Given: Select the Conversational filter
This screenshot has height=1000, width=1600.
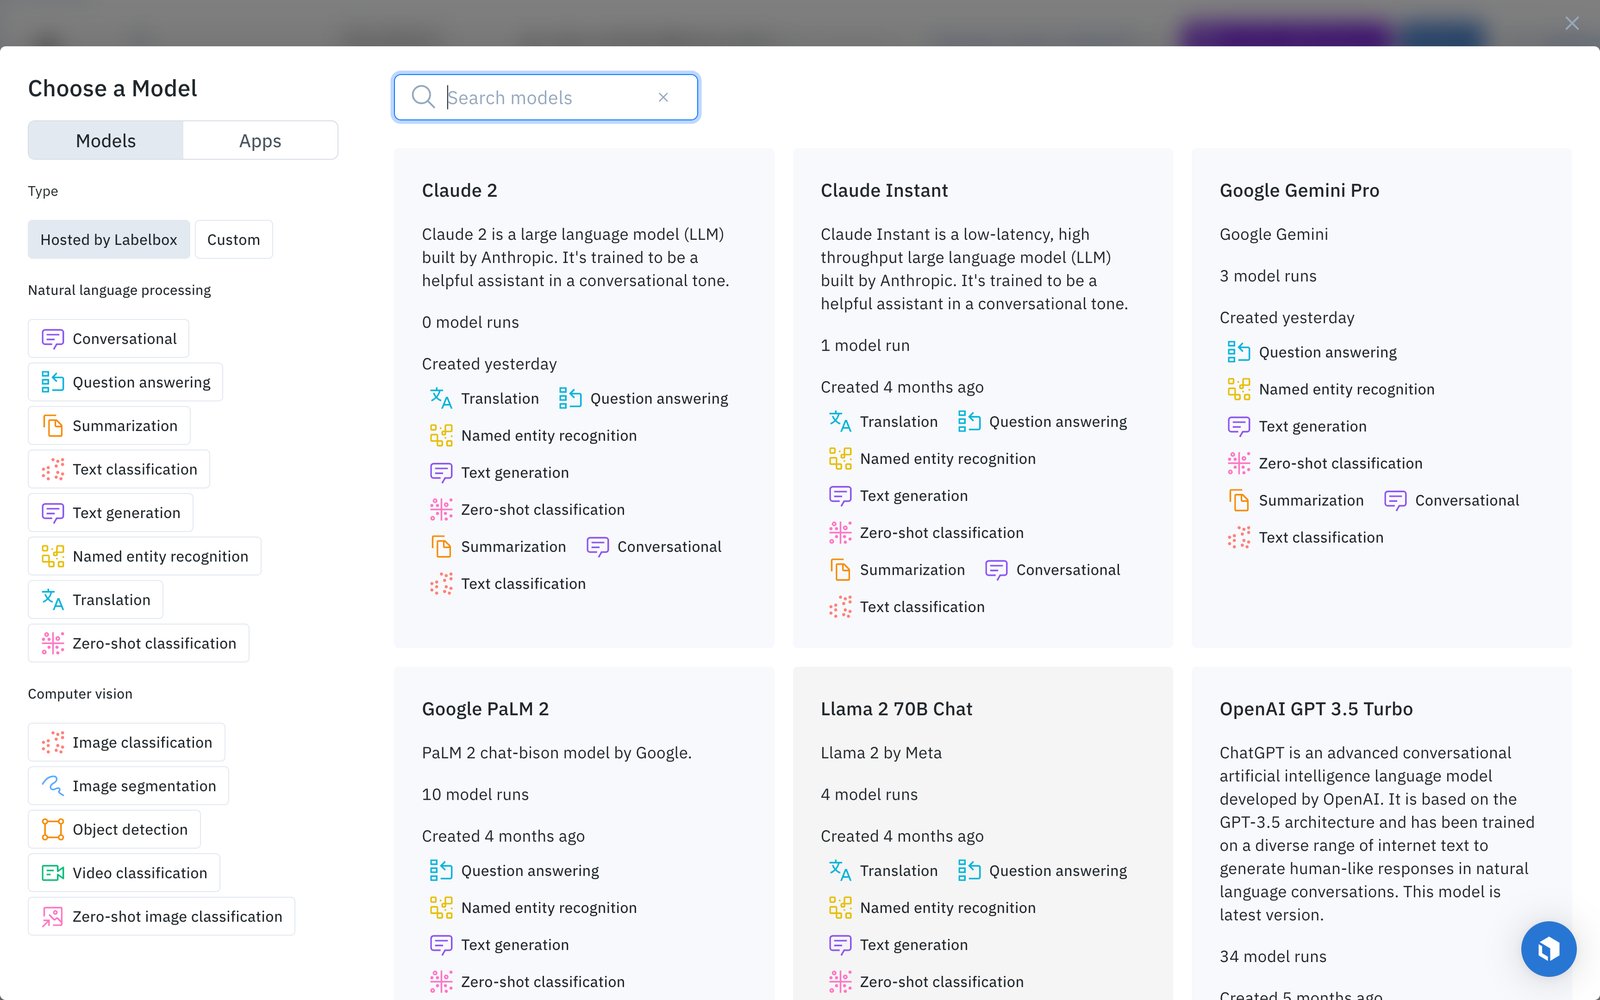Looking at the screenshot, I should pos(108,338).
